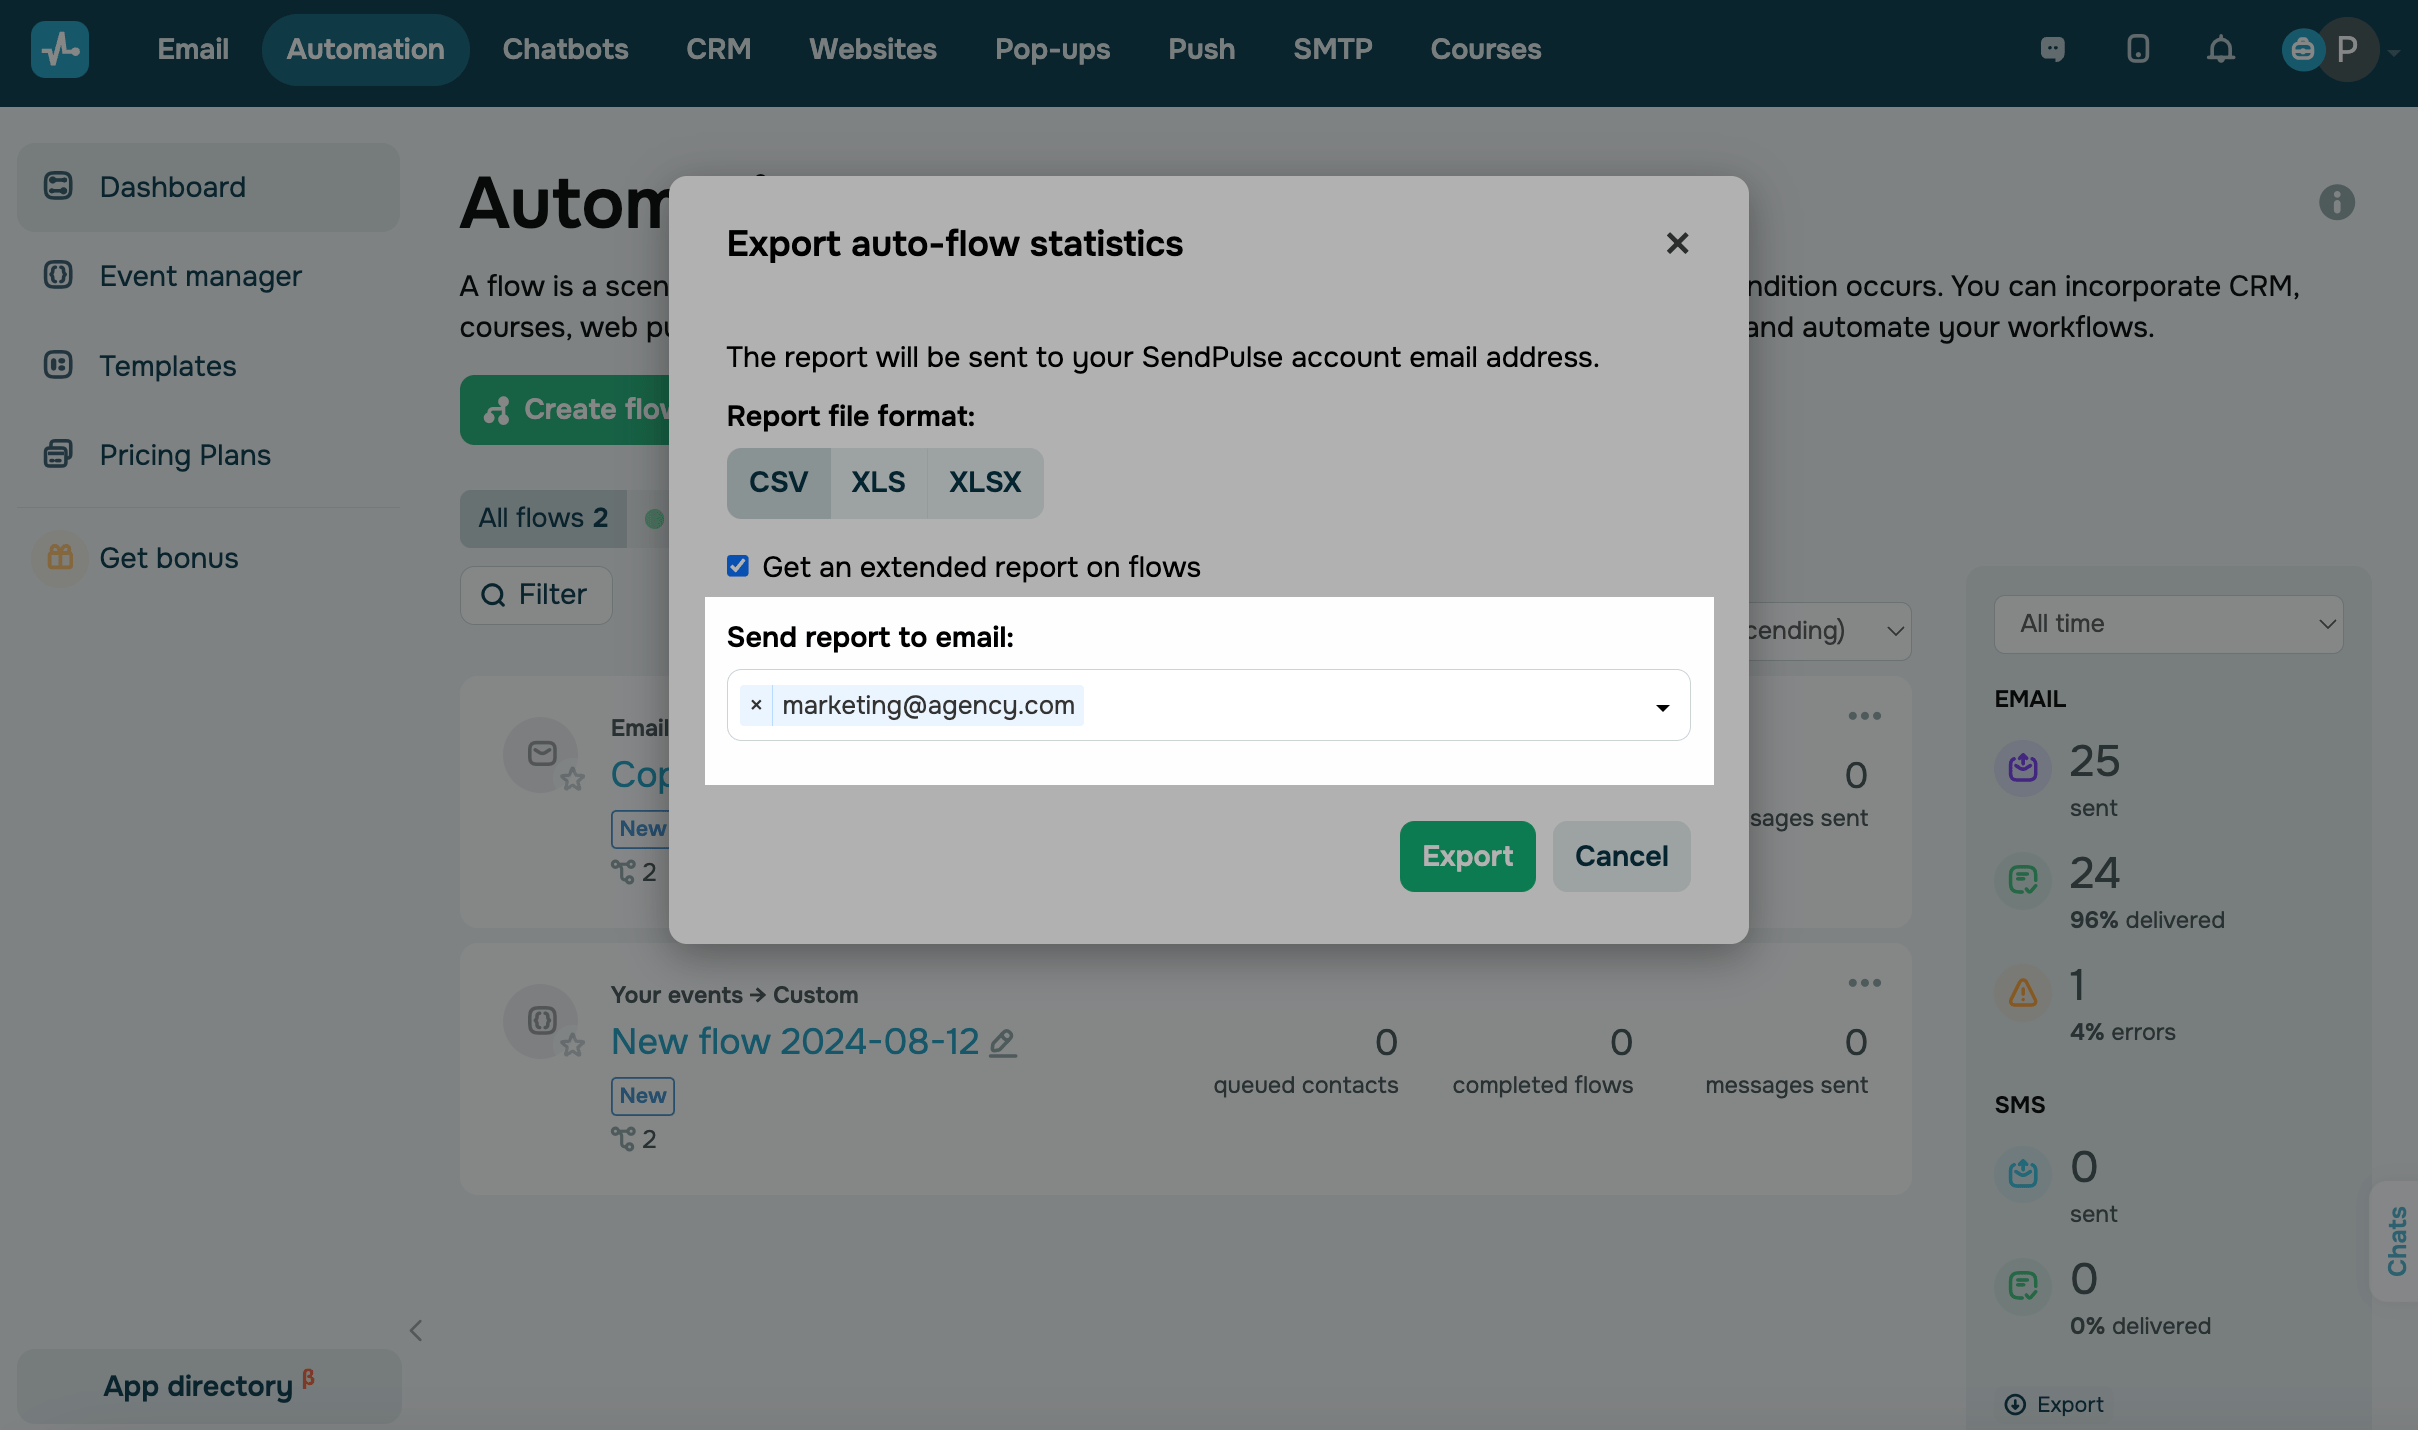Image resolution: width=2418 pixels, height=1430 pixels.
Task: Click edit pencil next to New flow 2024-08-12
Action: coord(1003,1043)
